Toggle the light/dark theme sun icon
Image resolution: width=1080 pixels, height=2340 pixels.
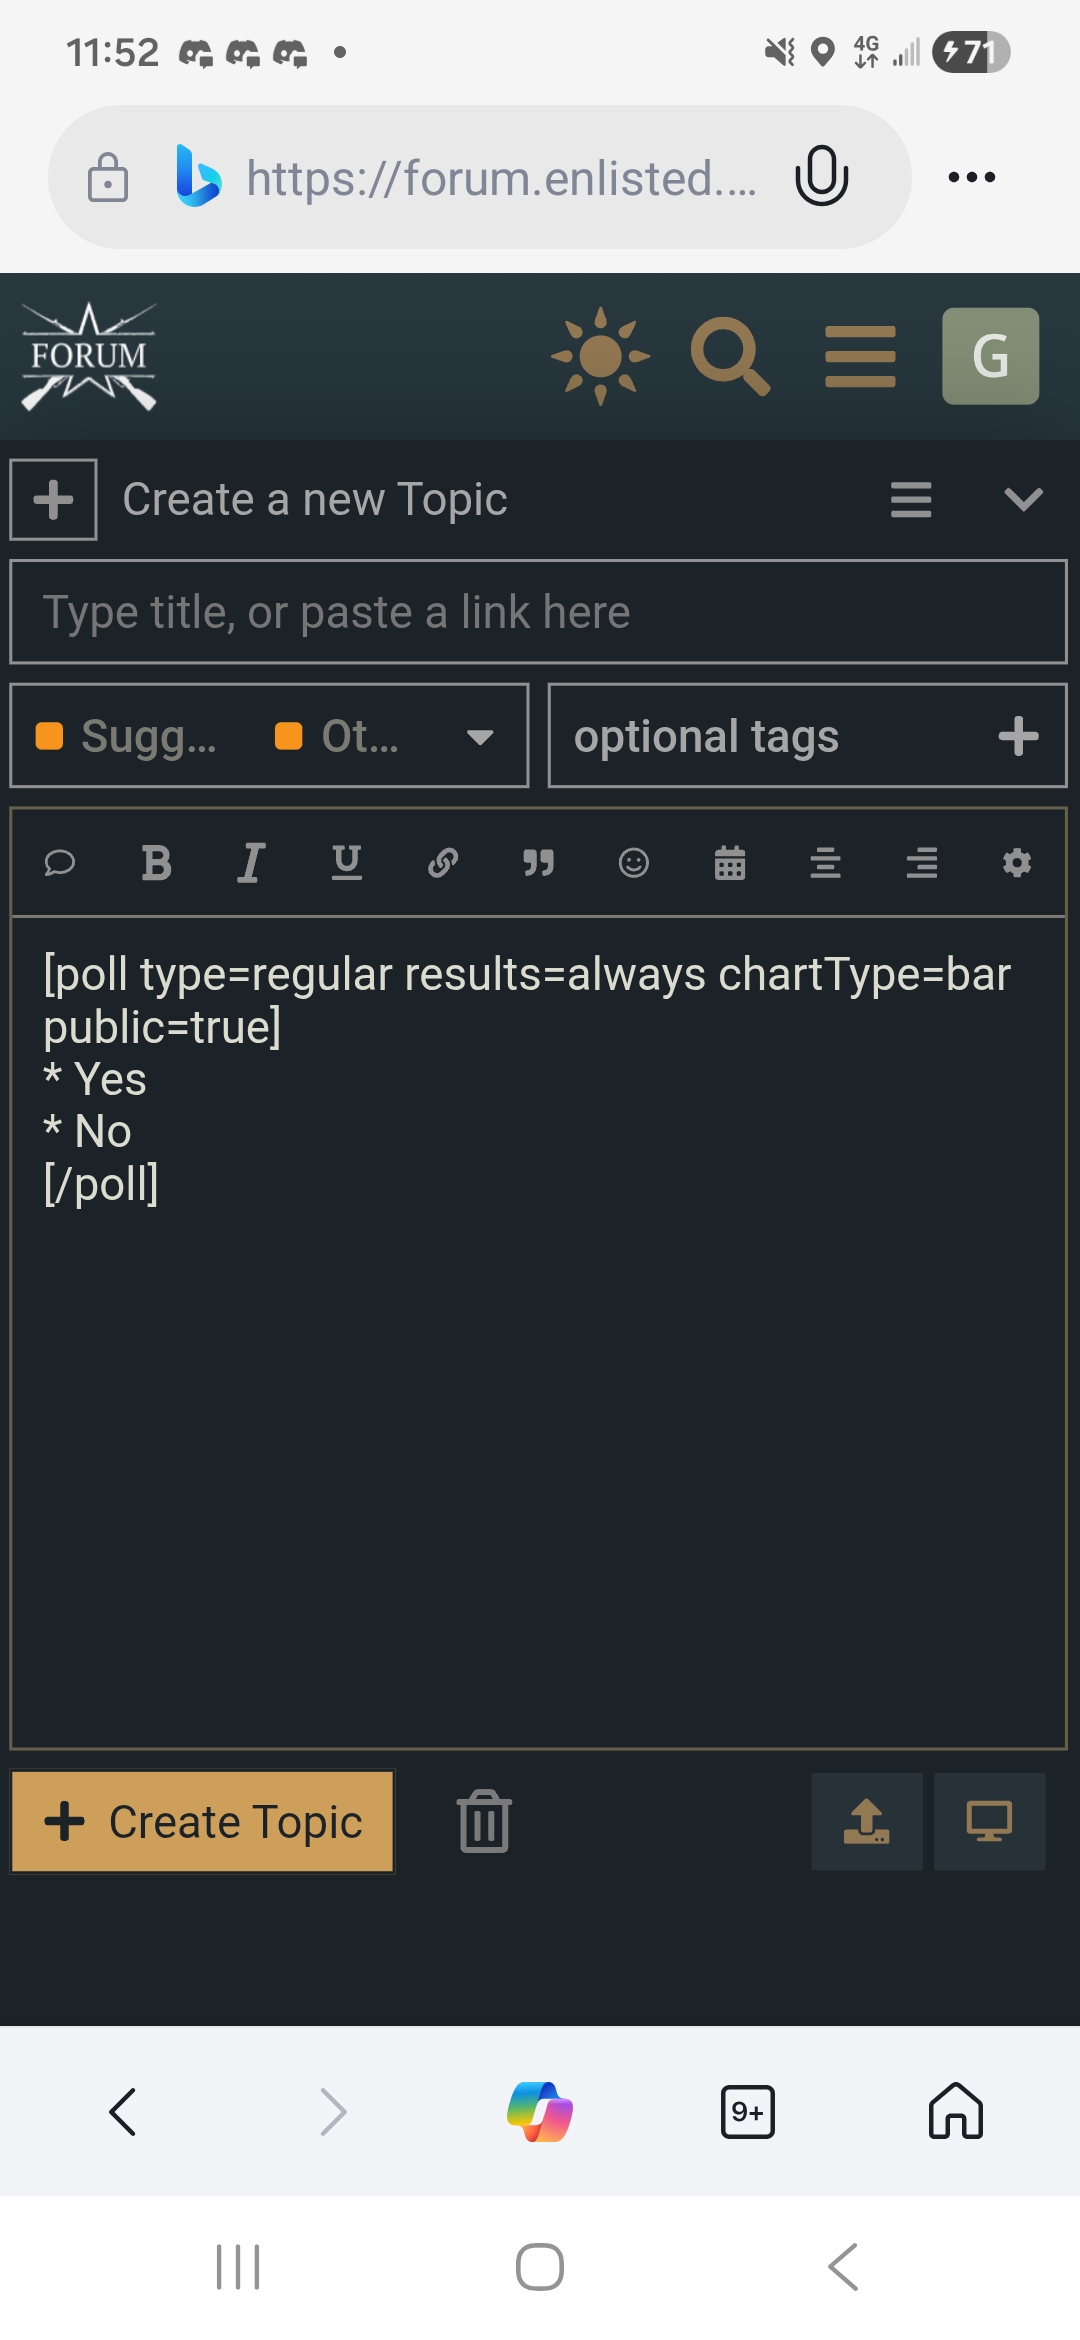(600, 356)
